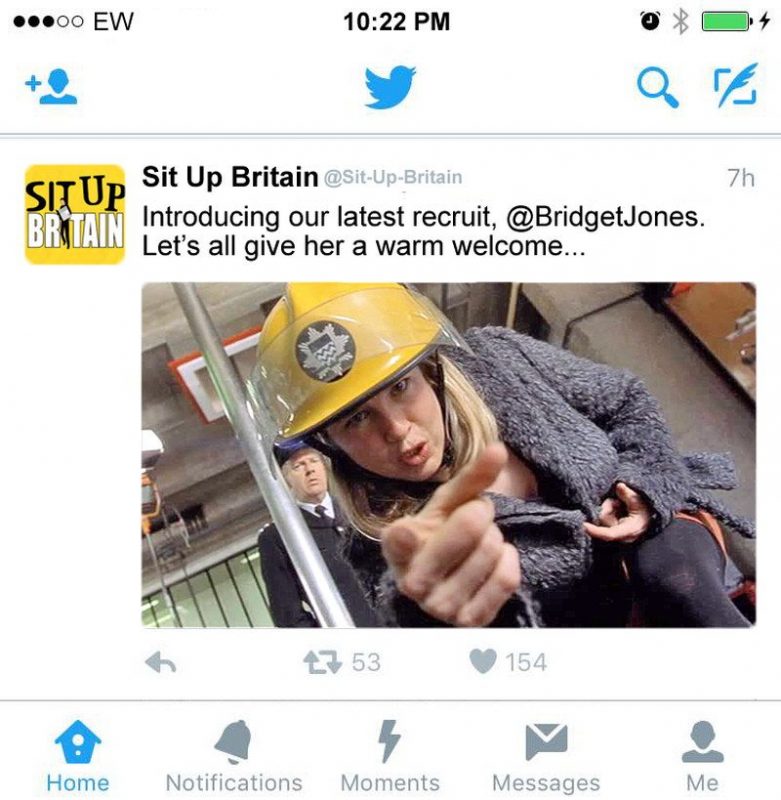Compose a new tweet with quill icon
781x800 pixels.
coord(736,85)
